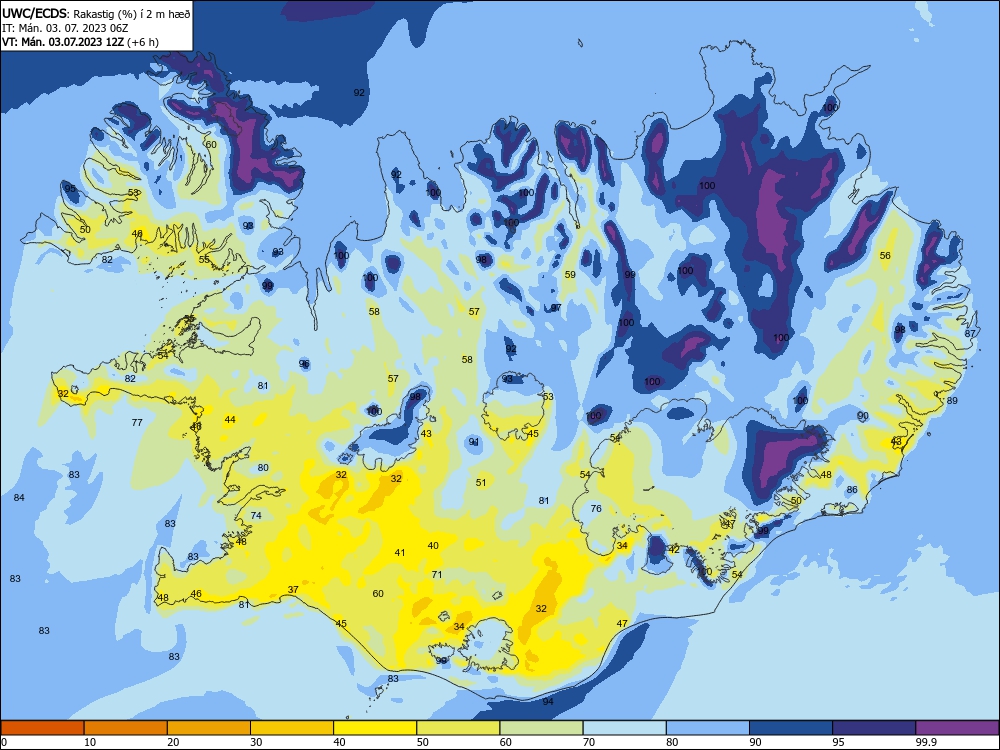Click the '44' value in western Iceland
Image resolution: width=1000 pixels, height=750 pixels.
coord(230,420)
